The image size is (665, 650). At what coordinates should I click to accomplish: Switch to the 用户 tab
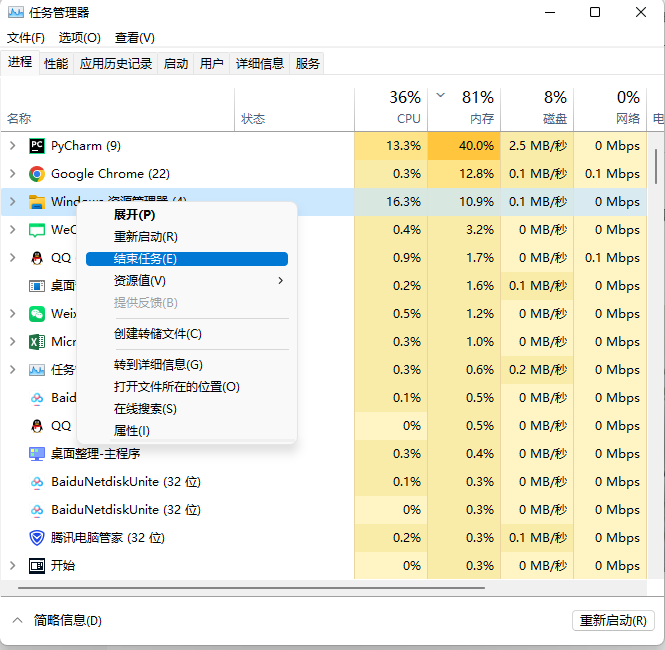[x=212, y=64]
